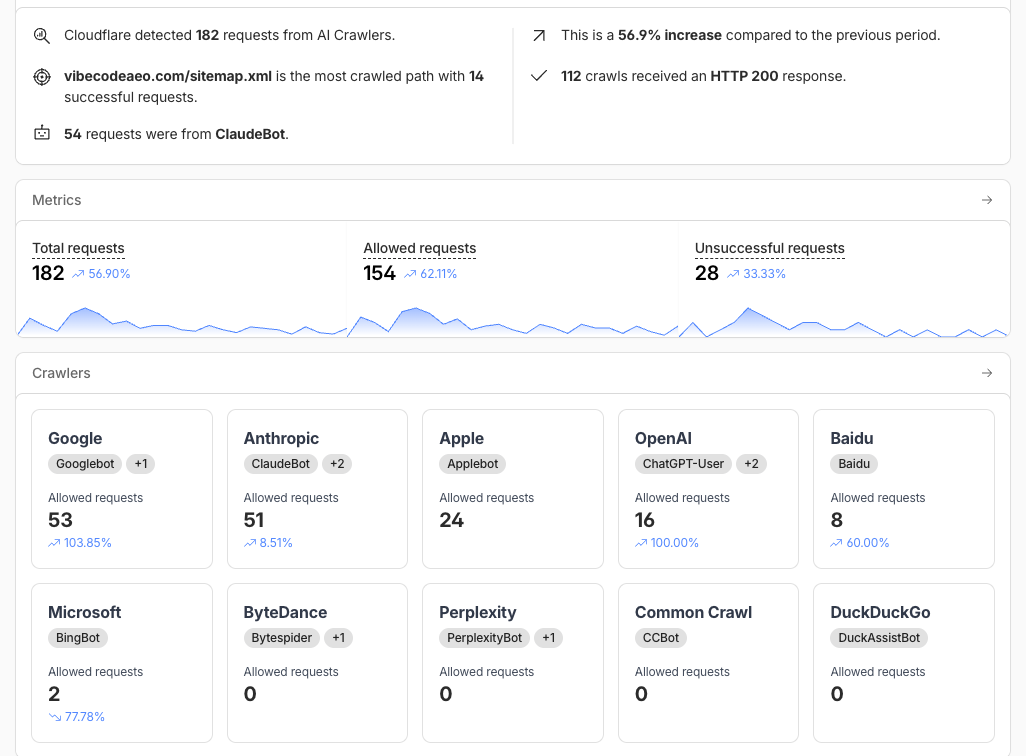Select the CCBot tag
The image size is (1026, 756).
[x=660, y=638]
